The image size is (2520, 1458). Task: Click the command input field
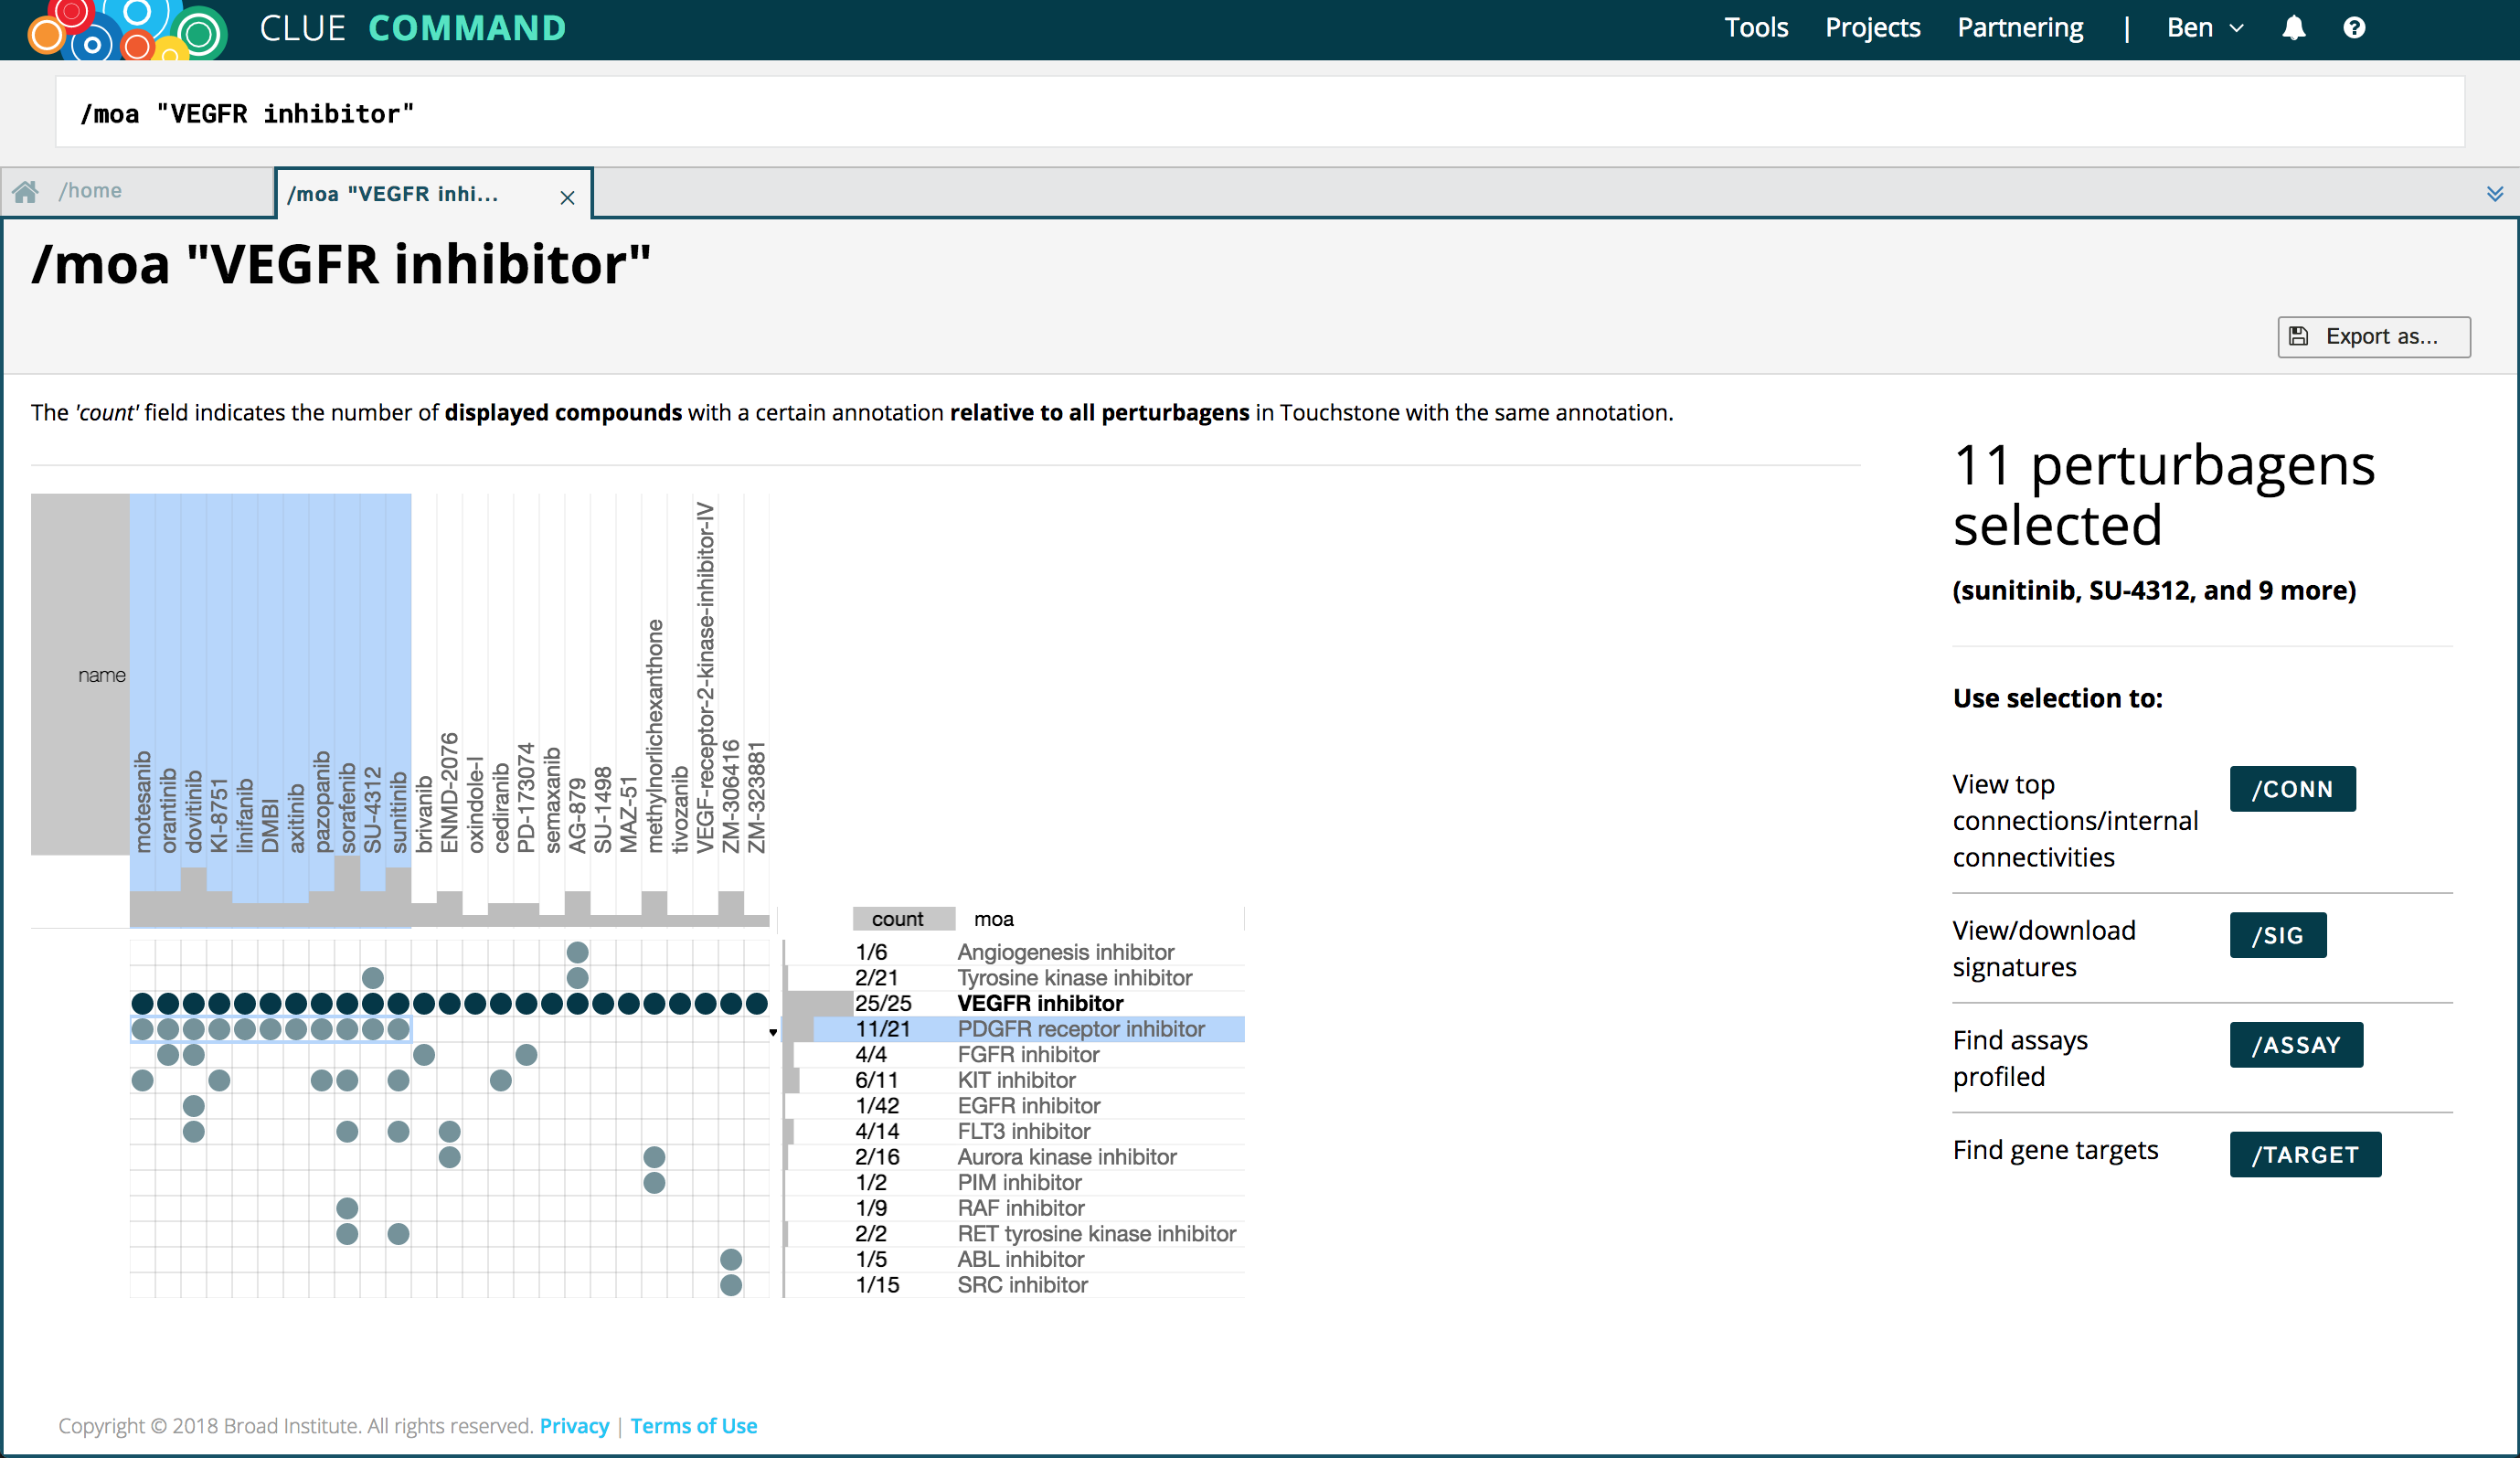click(1259, 113)
